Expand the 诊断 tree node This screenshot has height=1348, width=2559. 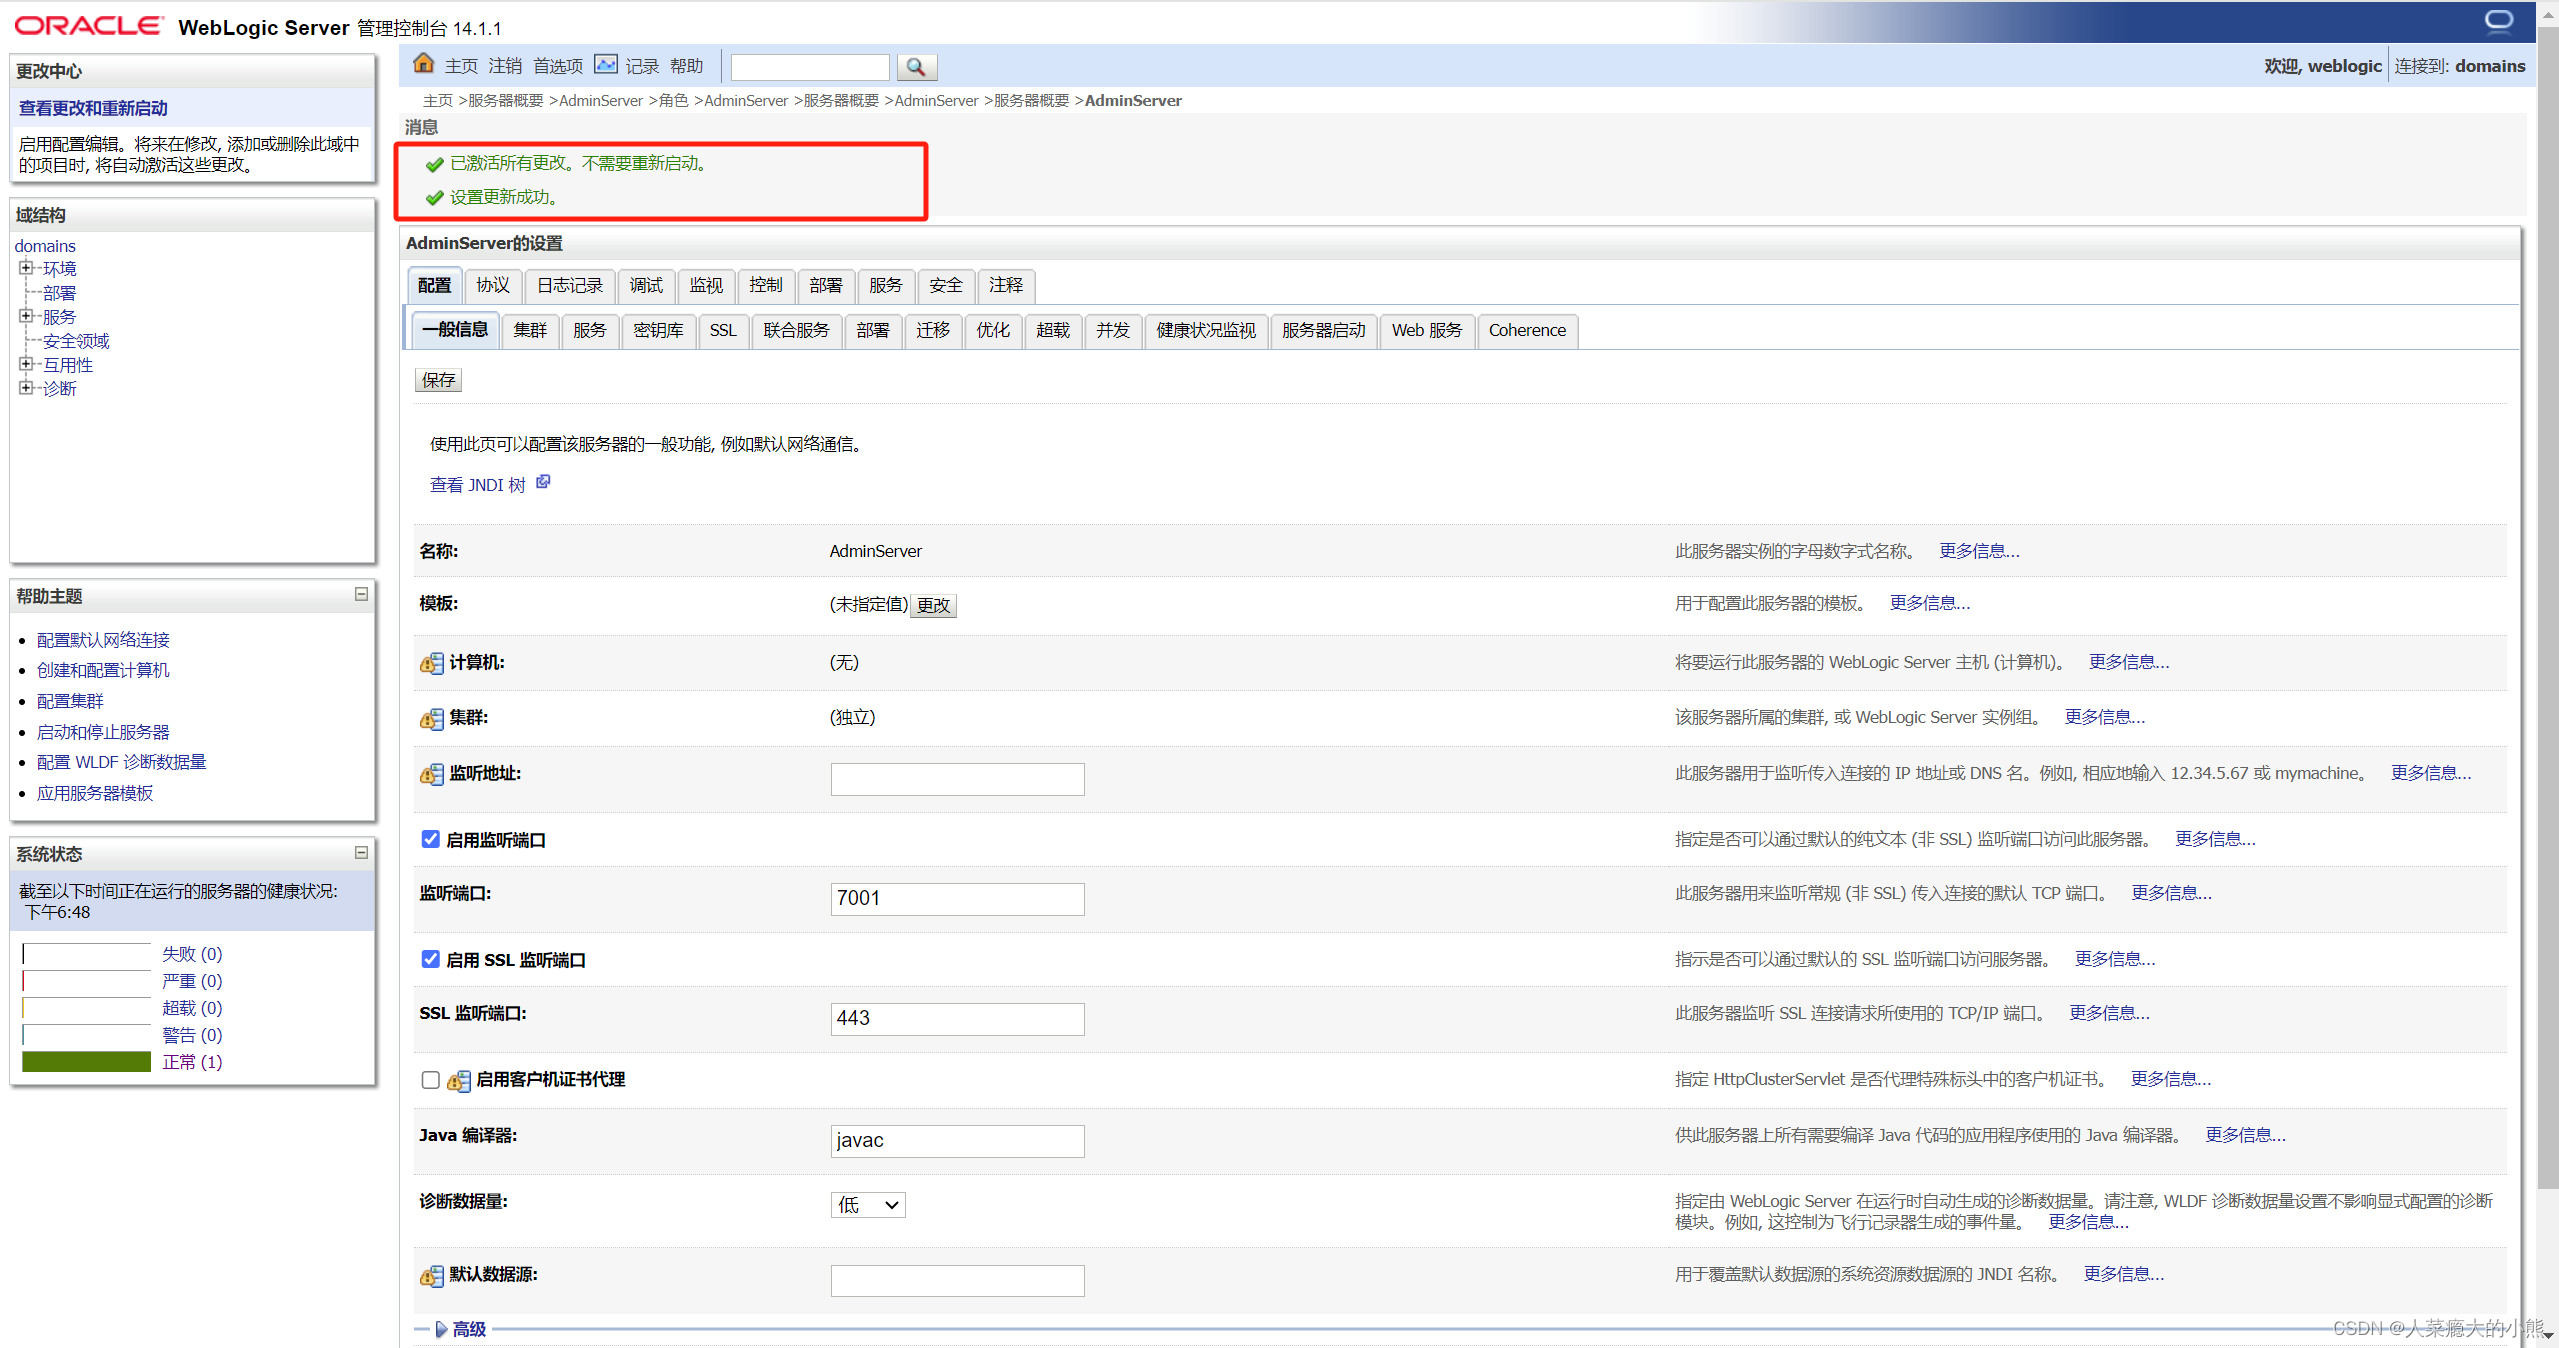tap(27, 388)
